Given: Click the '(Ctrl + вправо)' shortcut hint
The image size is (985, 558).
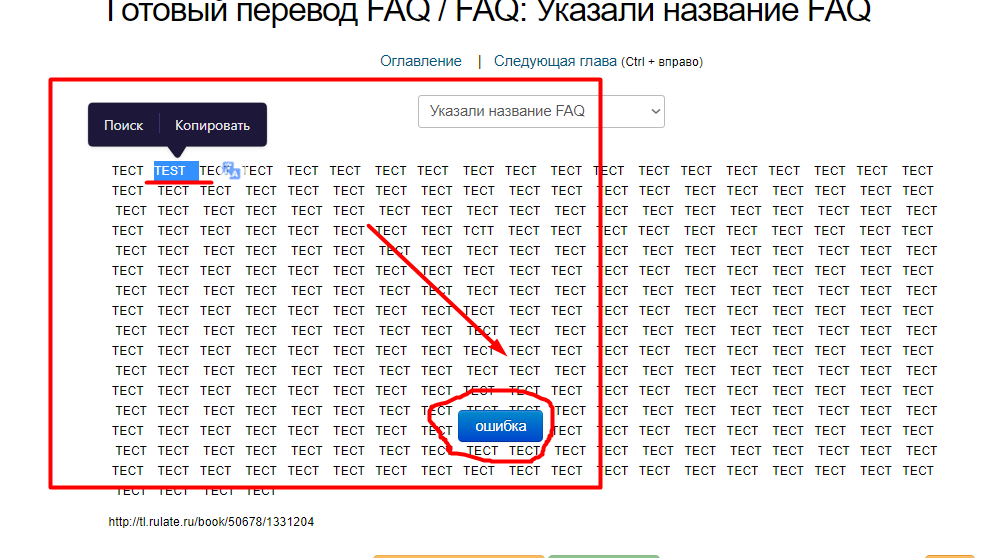Looking at the screenshot, I should 662,62.
